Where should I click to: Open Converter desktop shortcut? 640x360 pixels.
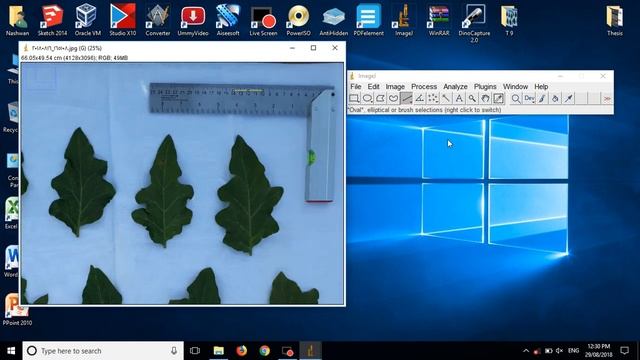tap(158, 20)
